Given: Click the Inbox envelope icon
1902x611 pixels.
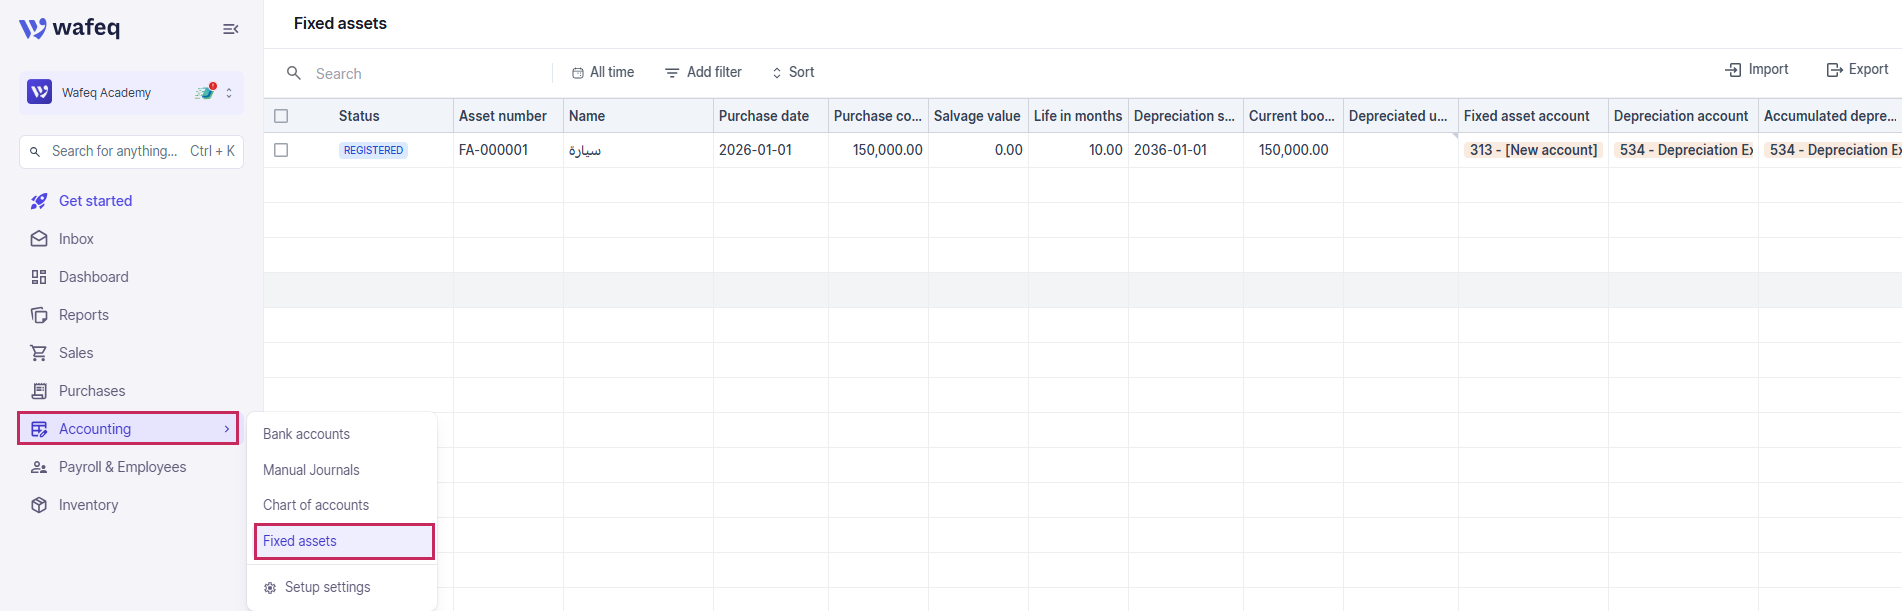Looking at the screenshot, I should (39, 239).
